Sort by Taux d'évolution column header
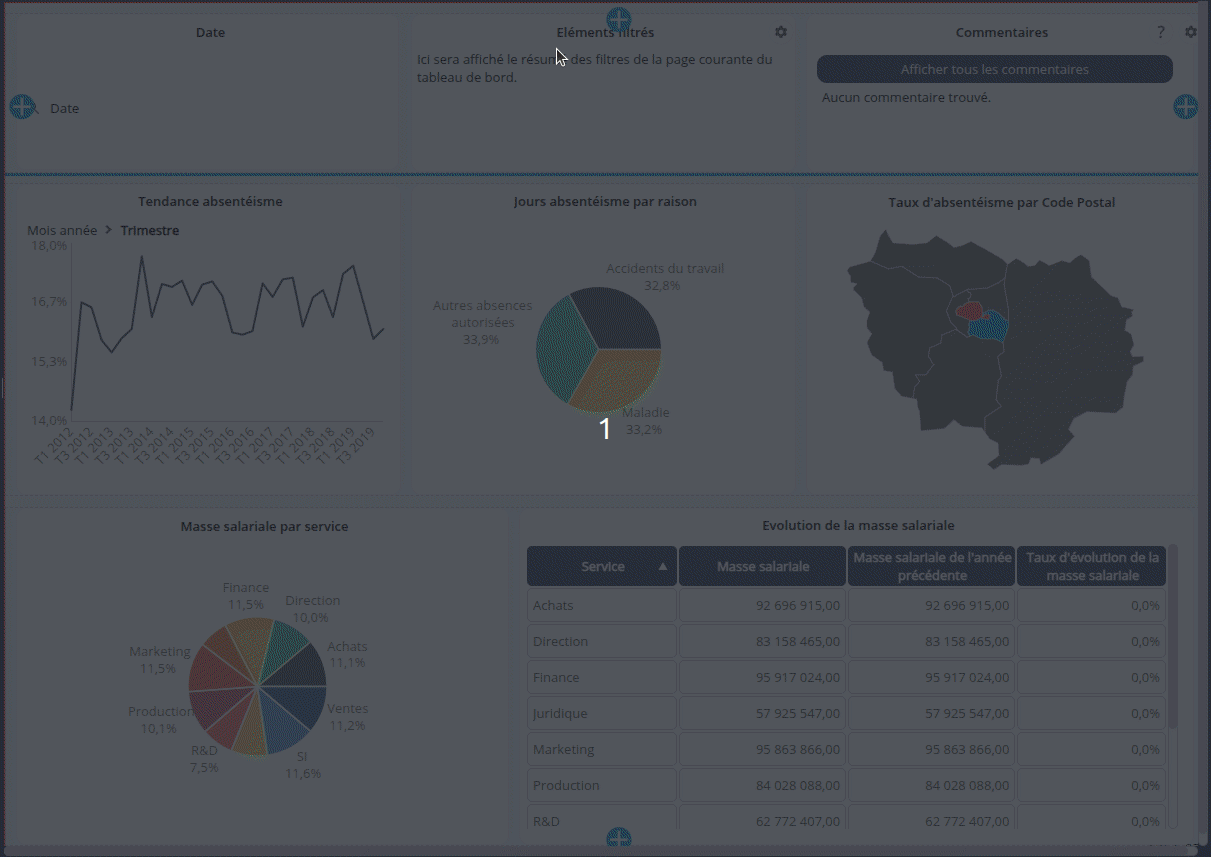The height and width of the screenshot is (857, 1211). 1091,566
